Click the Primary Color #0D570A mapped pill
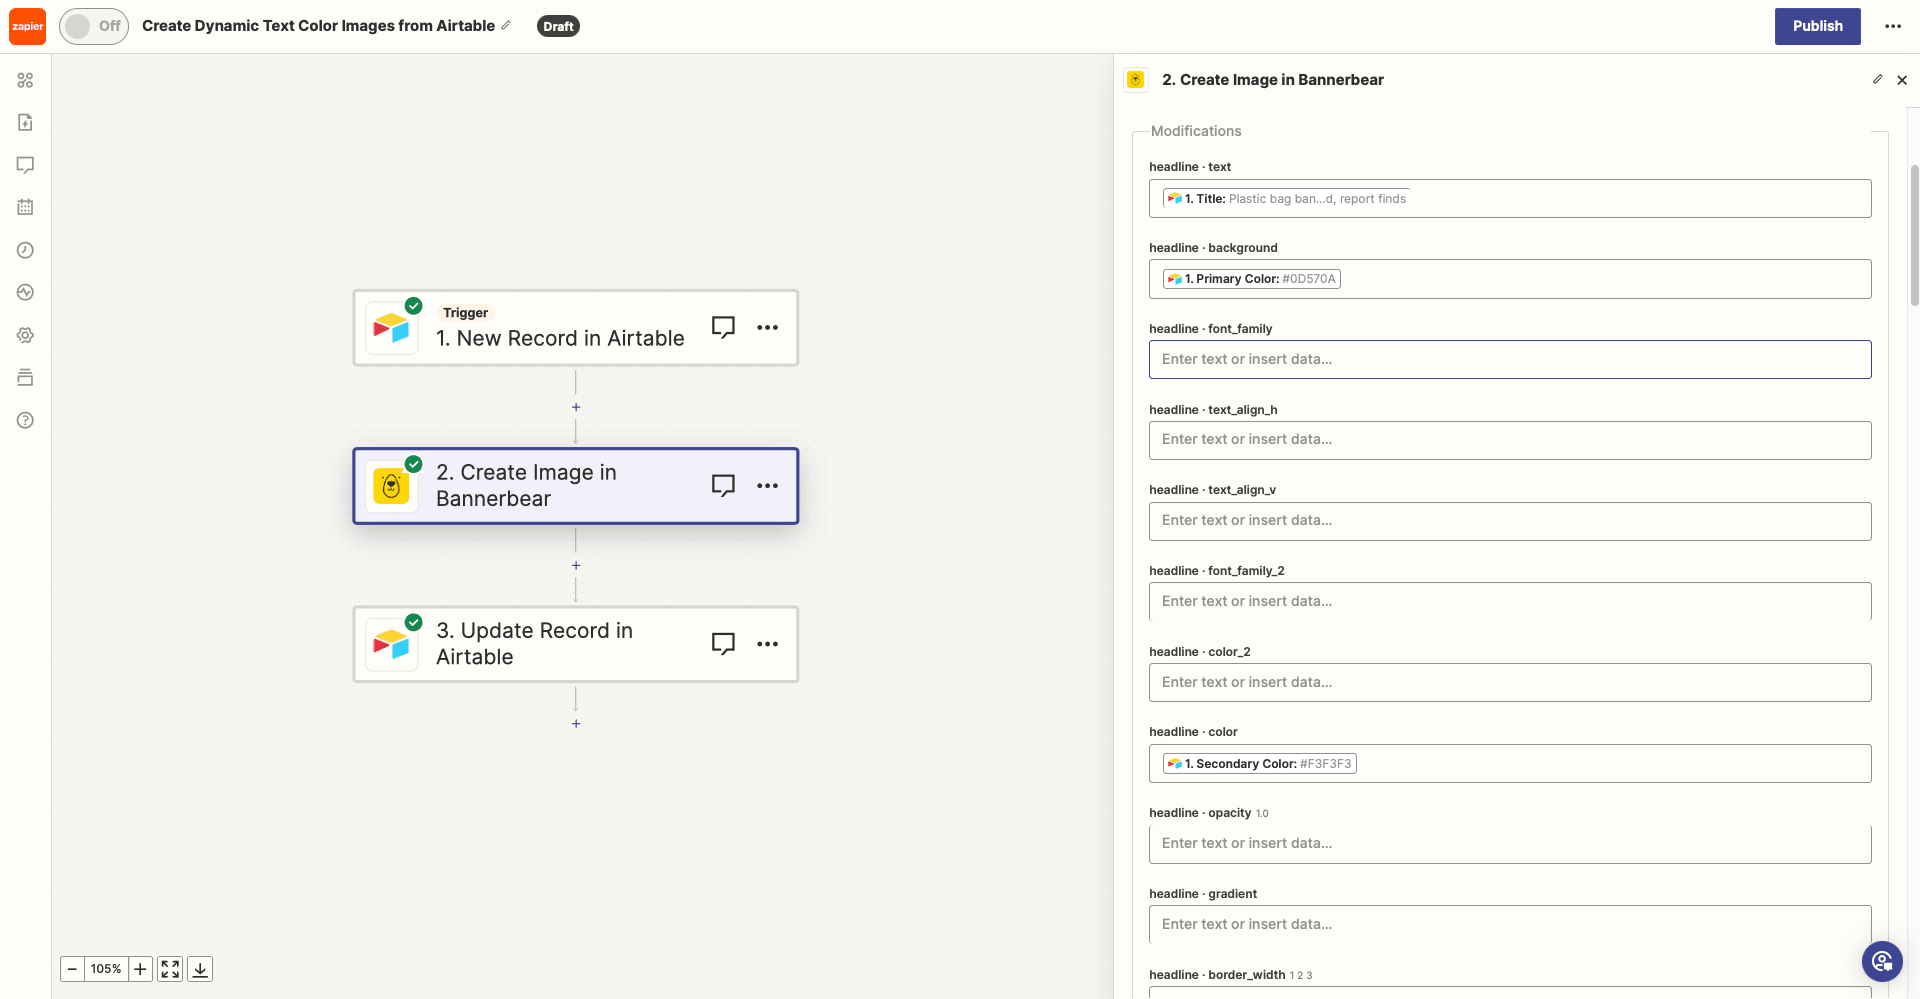1920x999 pixels. 1251,278
